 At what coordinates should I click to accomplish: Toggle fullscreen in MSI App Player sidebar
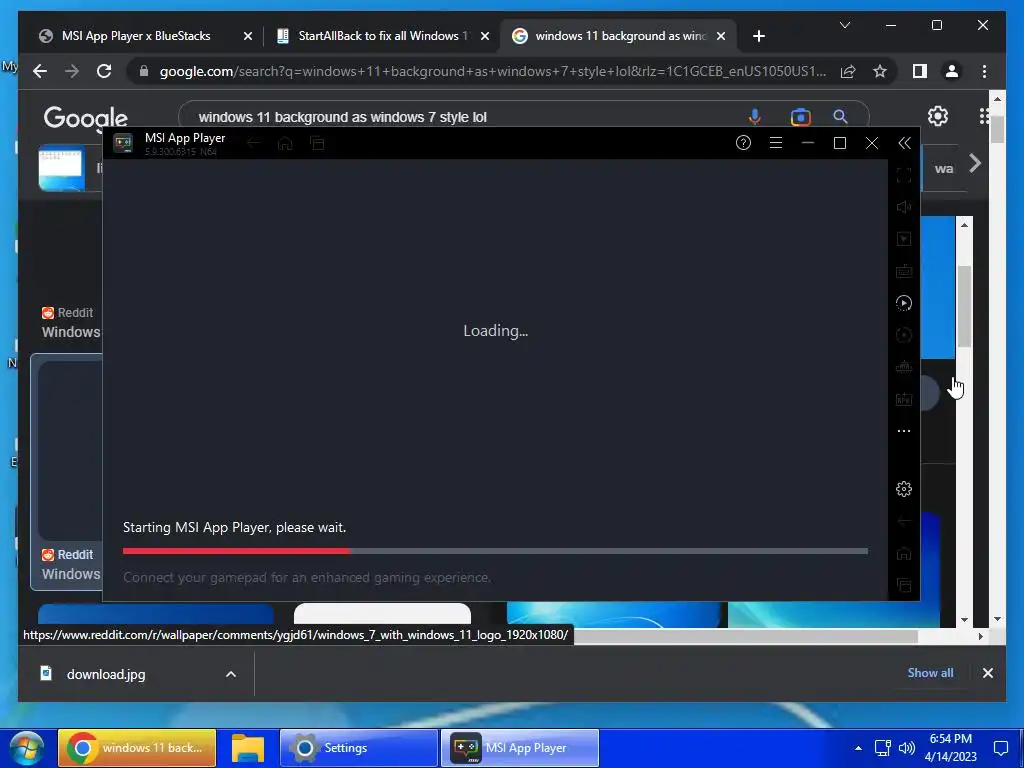tap(904, 175)
